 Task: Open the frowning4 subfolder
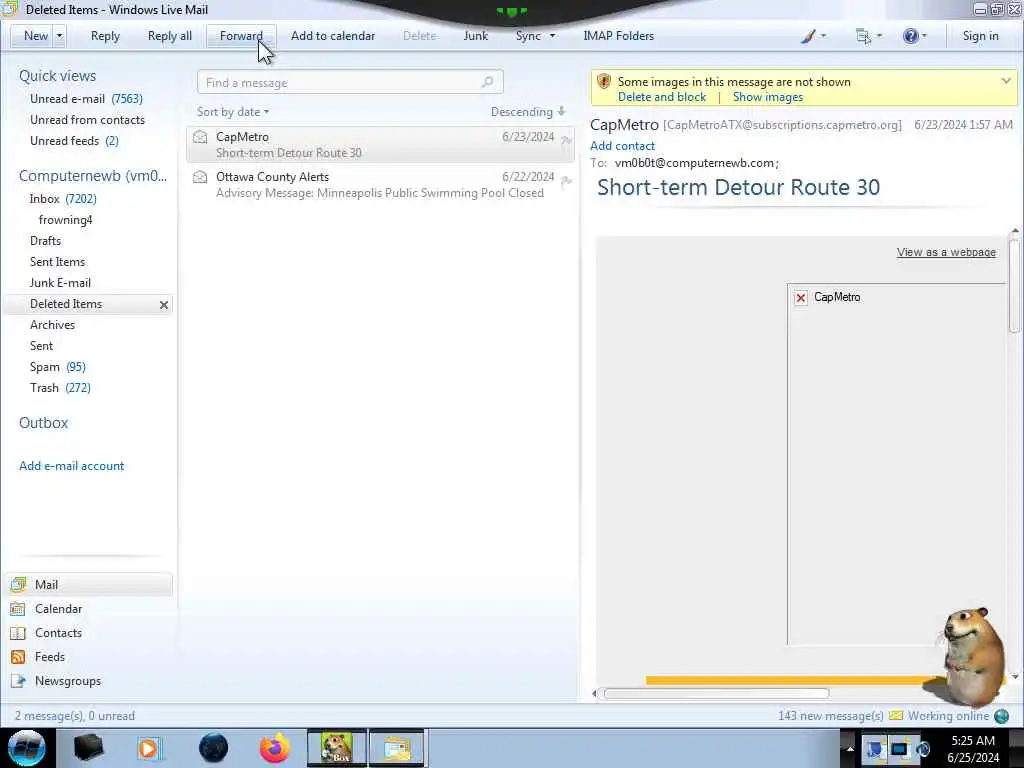(x=65, y=219)
